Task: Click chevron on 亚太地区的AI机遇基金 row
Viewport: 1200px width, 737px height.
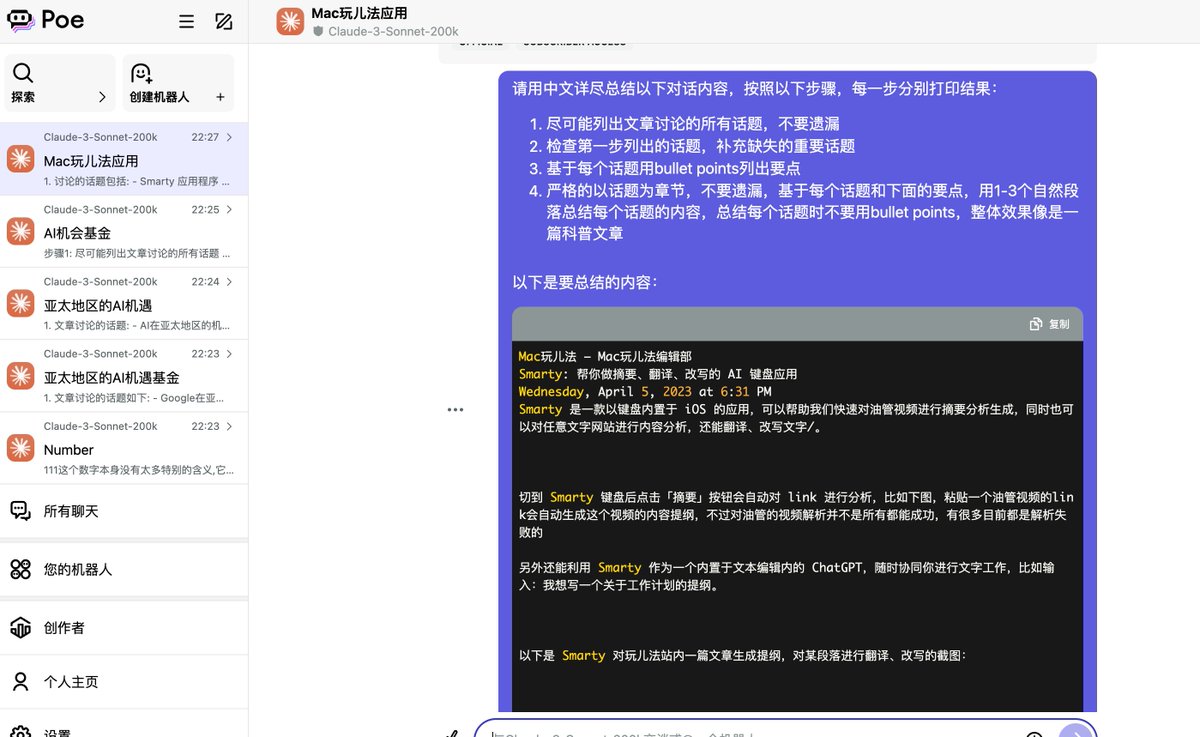Action: click(230, 354)
